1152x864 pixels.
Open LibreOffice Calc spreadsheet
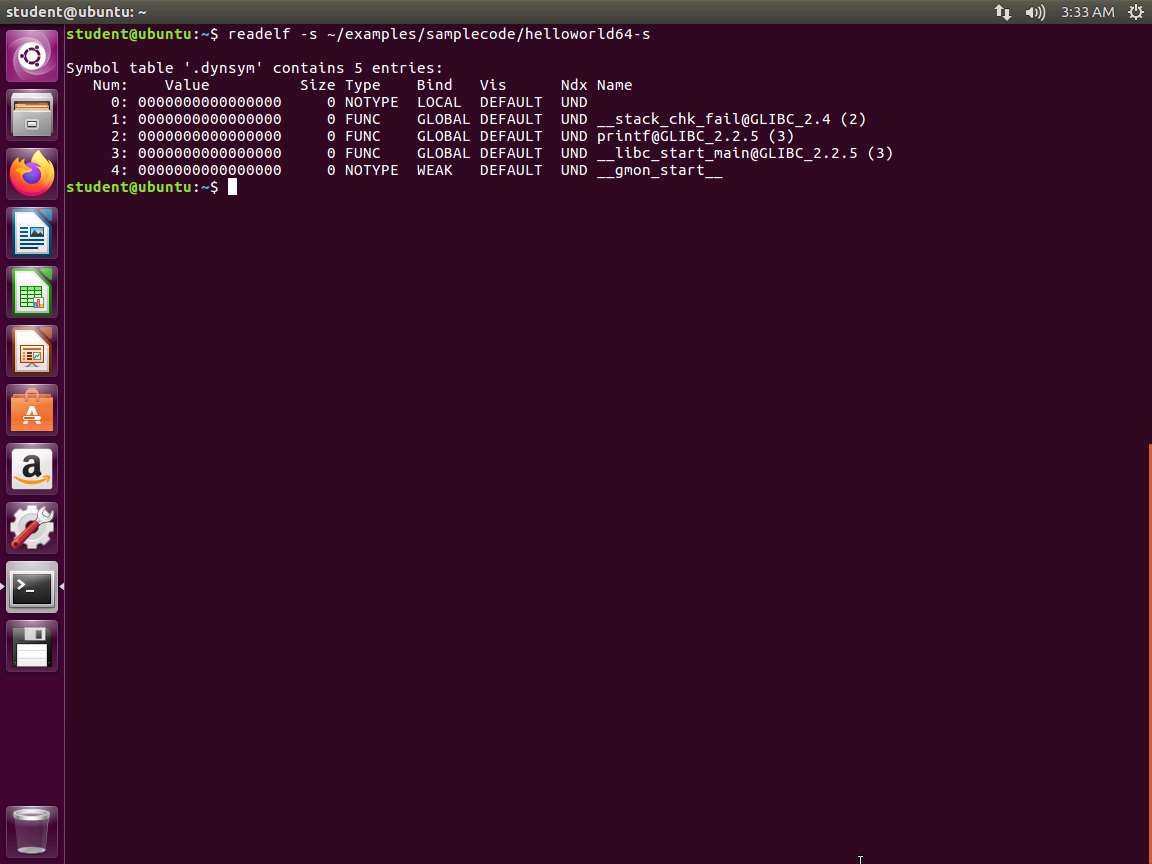(x=32, y=292)
